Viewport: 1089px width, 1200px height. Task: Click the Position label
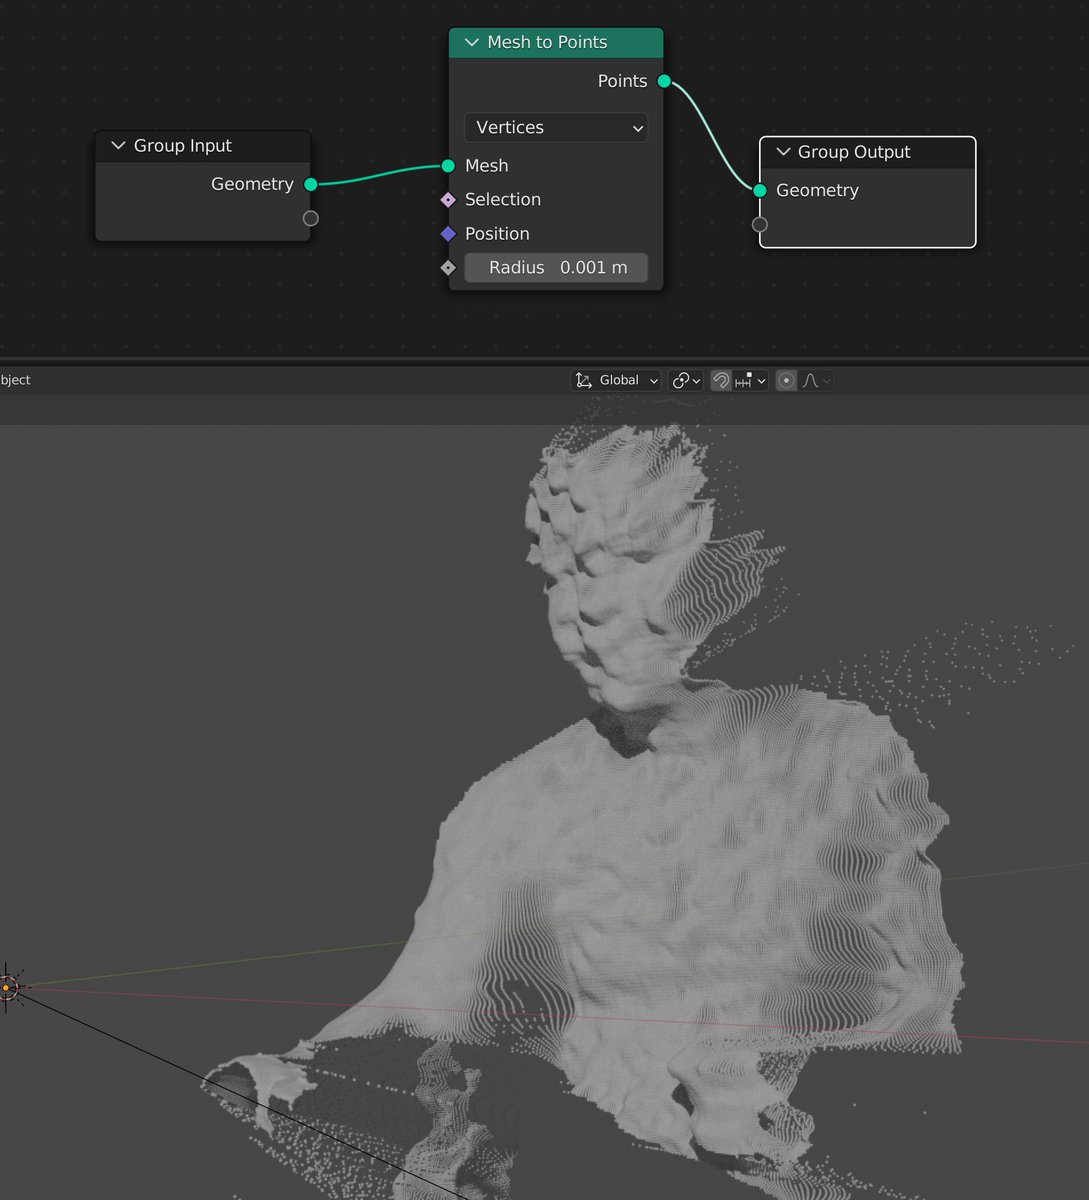(x=497, y=234)
